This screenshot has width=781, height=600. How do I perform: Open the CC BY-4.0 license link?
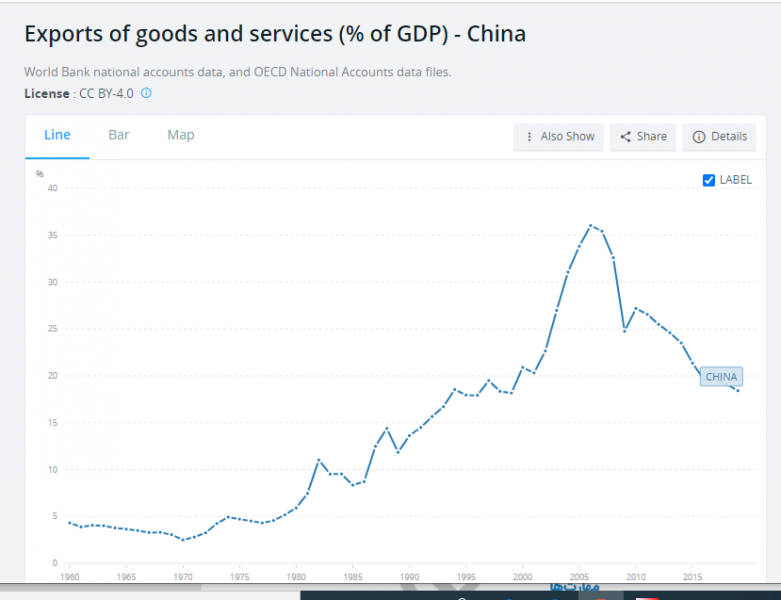tap(107, 93)
